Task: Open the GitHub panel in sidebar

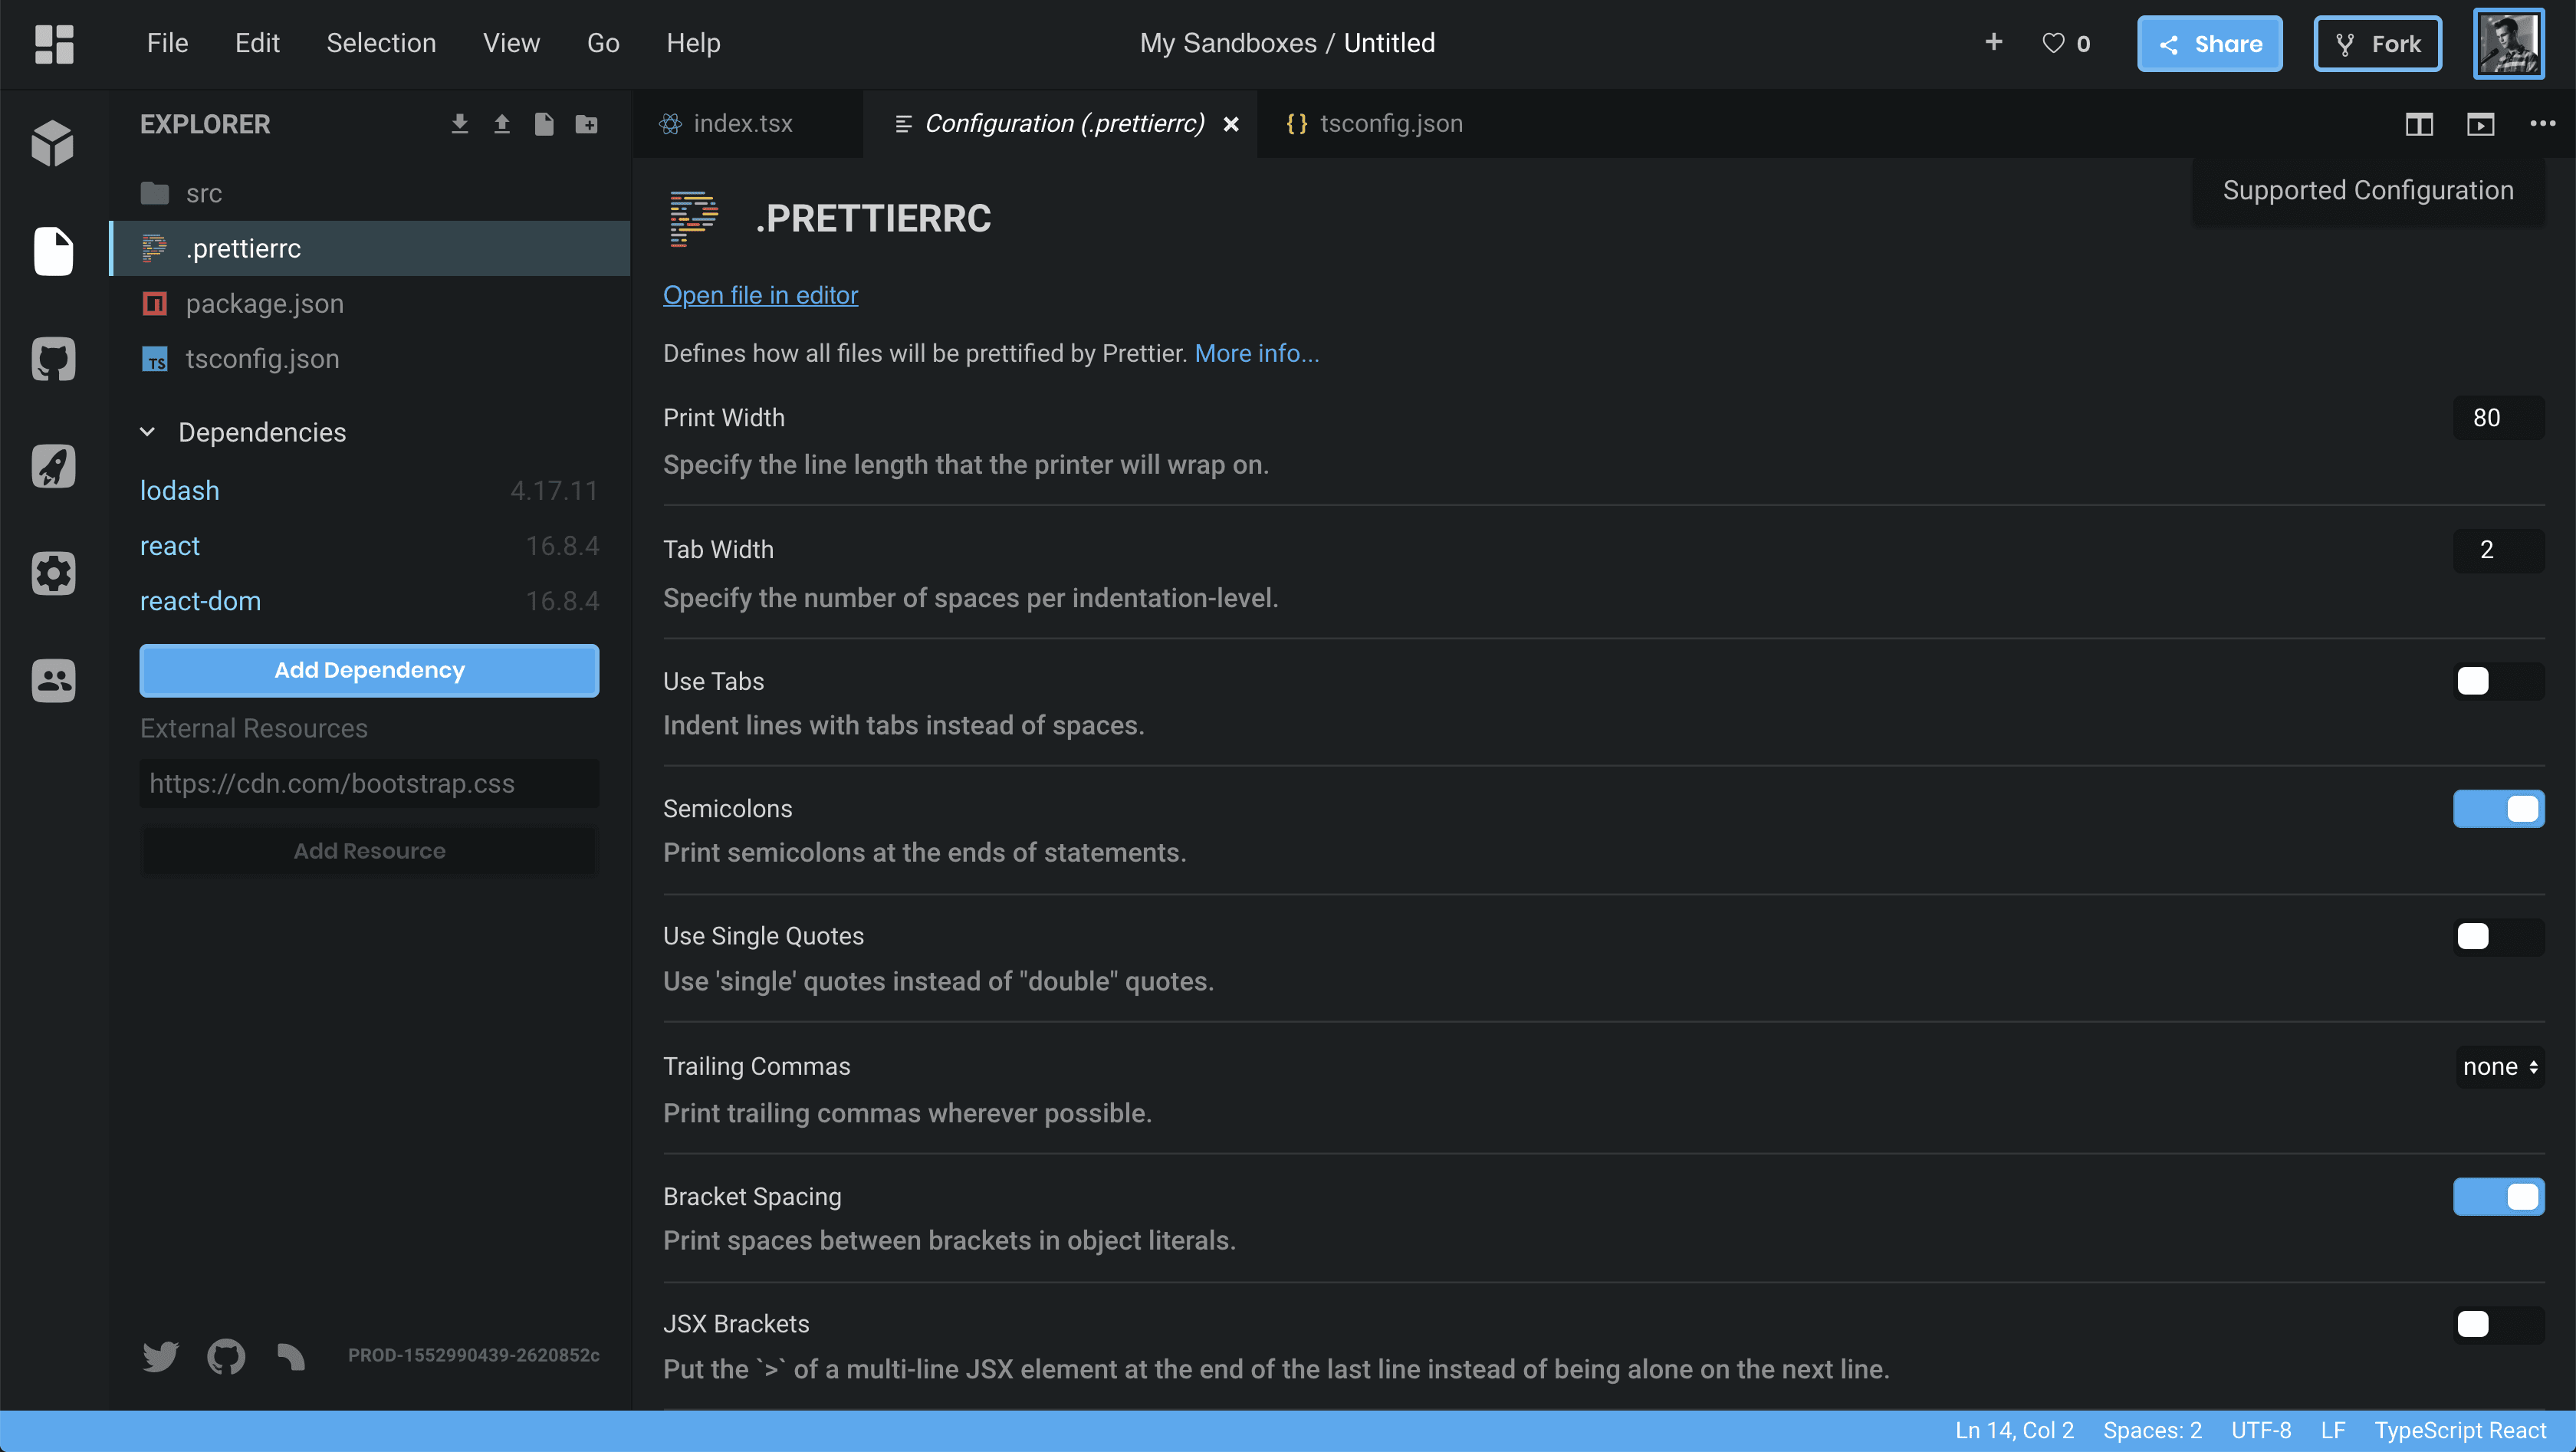Action: point(53,359)
